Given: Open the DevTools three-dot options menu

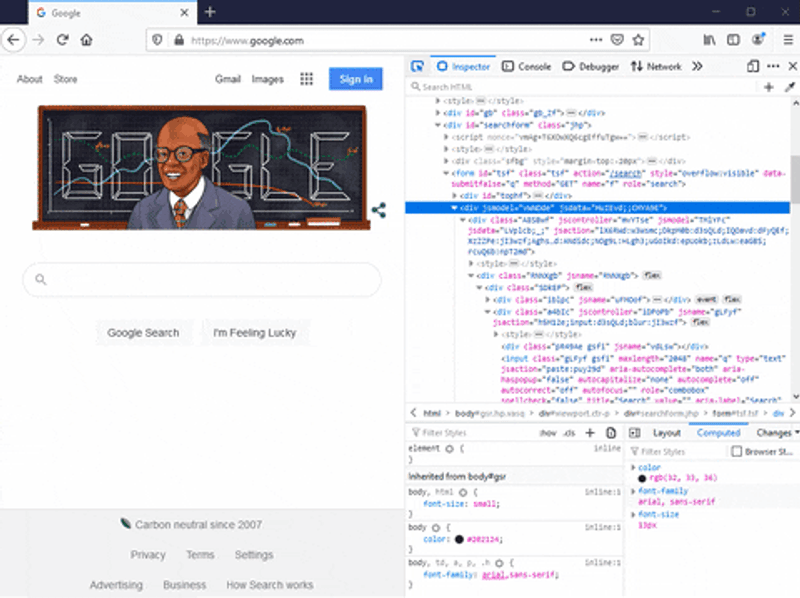Looking at the screenshot, I should (x=773, y=66).
